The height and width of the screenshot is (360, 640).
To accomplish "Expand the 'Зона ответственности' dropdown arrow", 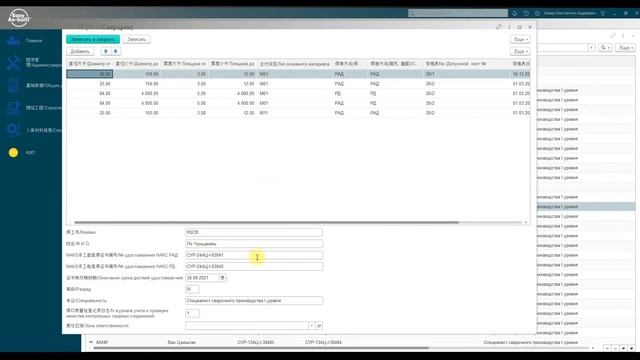I will click(x=311, y=326).
